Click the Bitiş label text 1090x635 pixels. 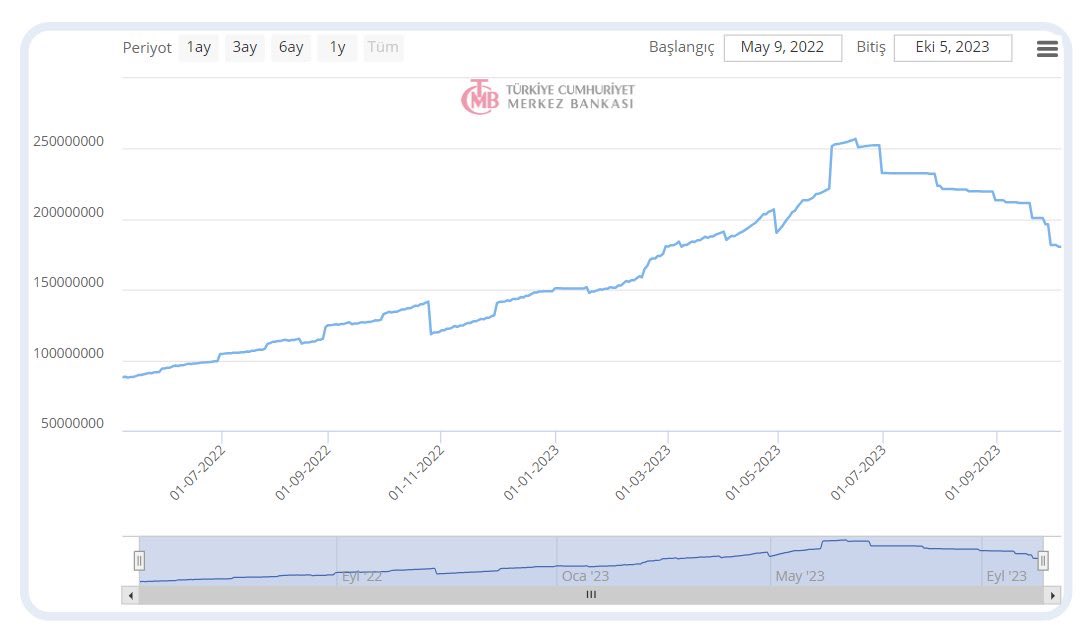pos(871,48)
